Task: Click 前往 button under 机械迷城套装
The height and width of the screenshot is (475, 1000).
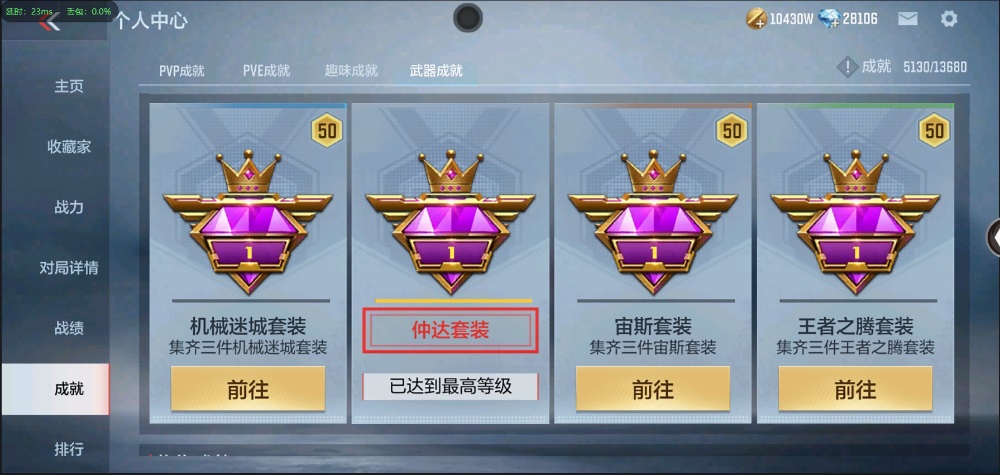Action: (248, 389)
